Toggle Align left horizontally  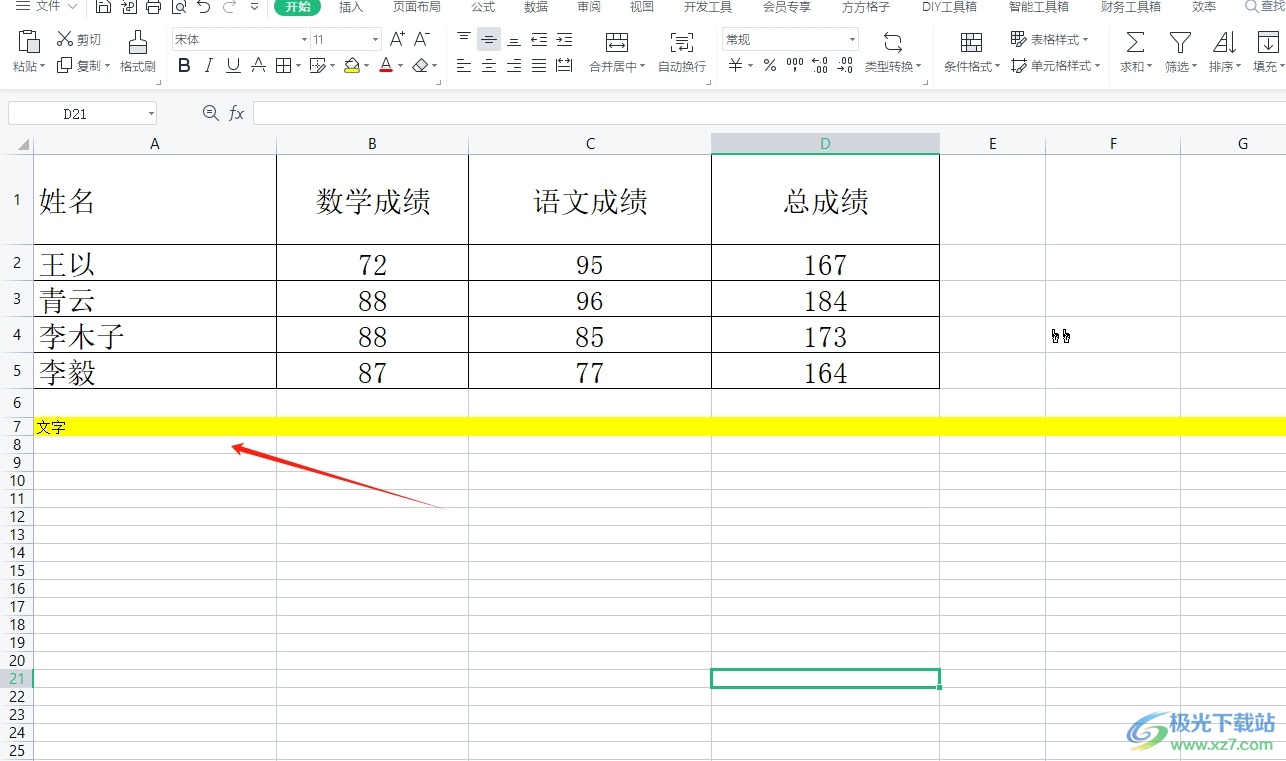464,66
